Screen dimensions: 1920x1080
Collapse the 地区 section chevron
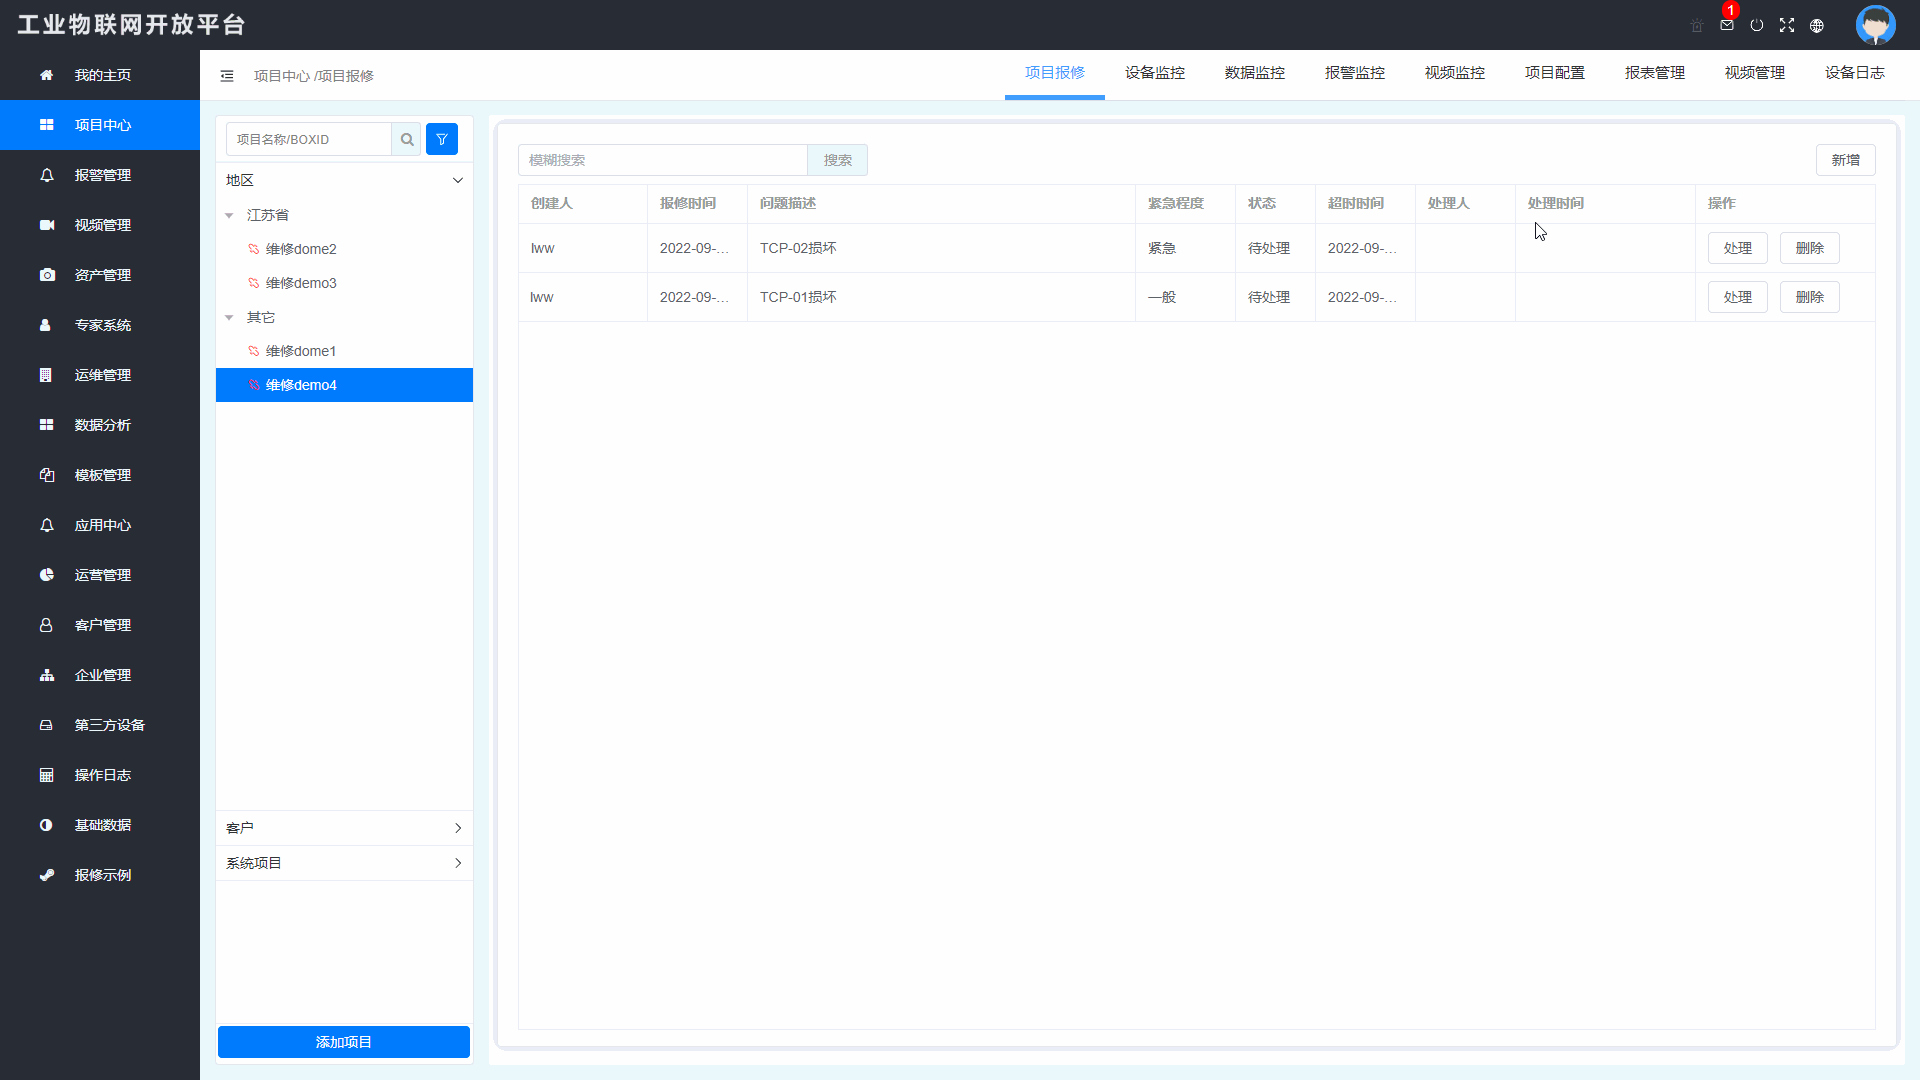pos(458,180)
